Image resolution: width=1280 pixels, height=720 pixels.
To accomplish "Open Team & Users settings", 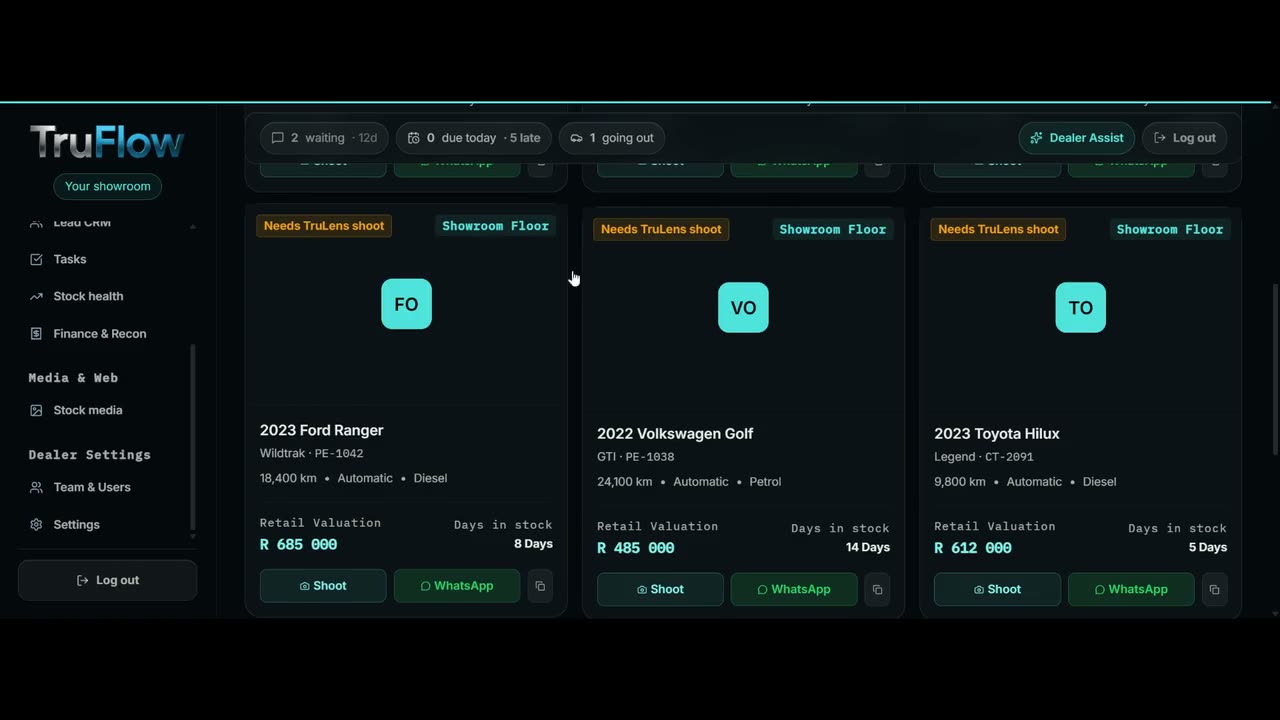I will coord(92,487).
